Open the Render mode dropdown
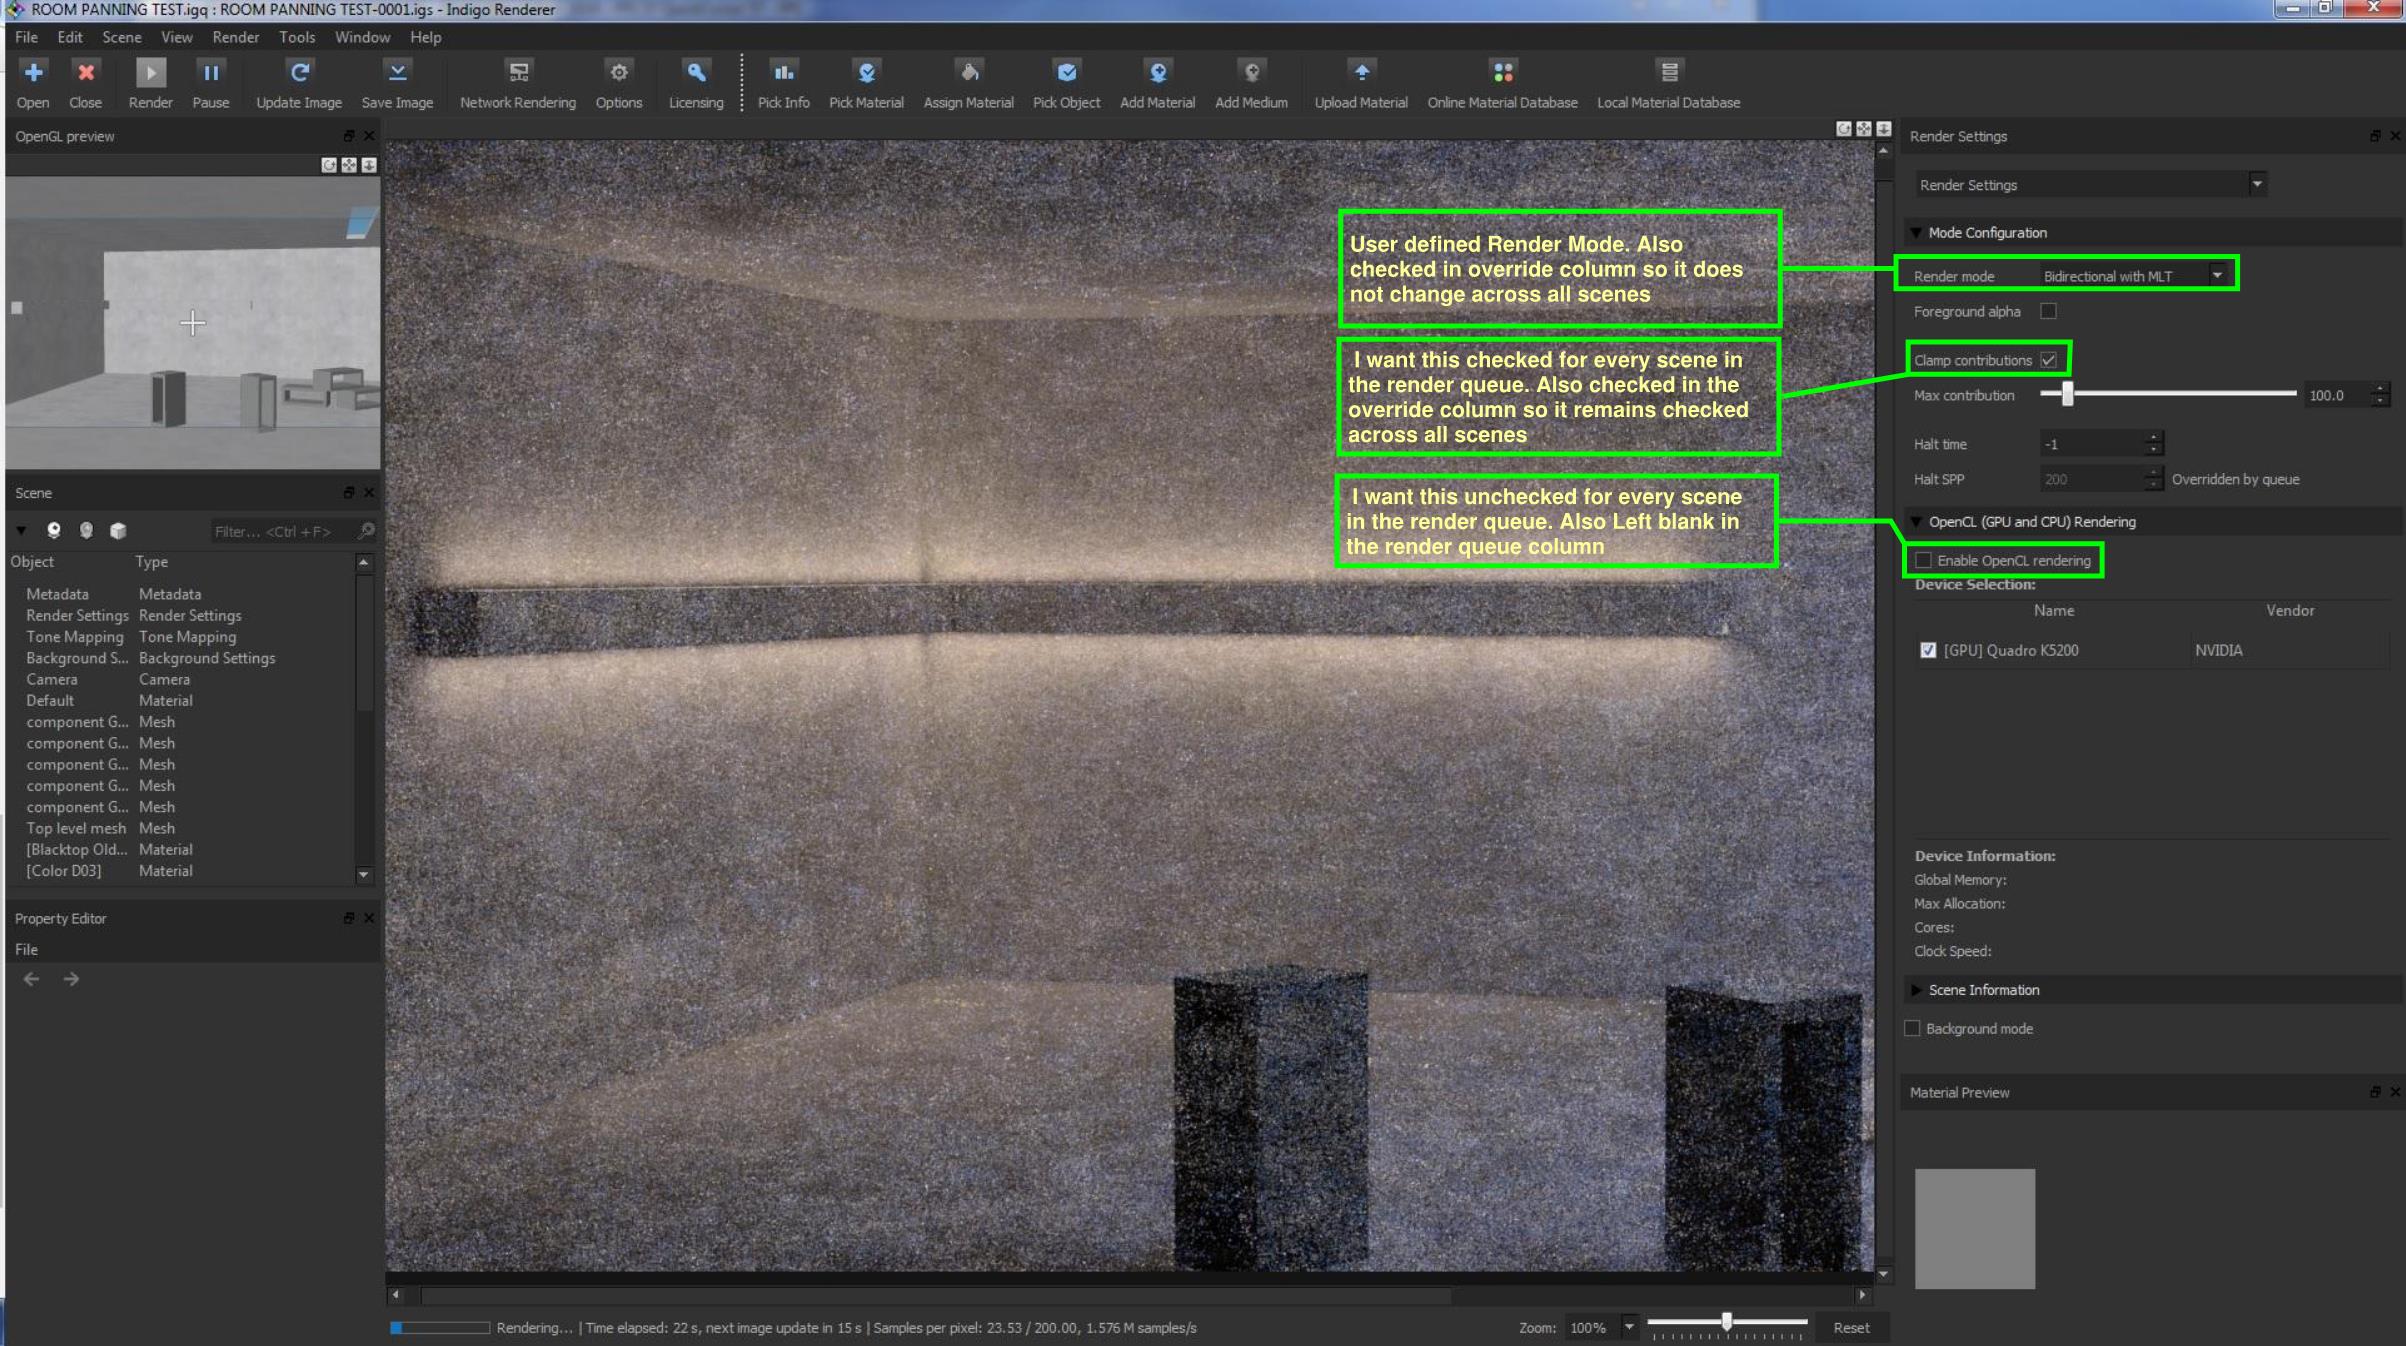This screenshot has width=2406, height=1346. point(2217,276)
